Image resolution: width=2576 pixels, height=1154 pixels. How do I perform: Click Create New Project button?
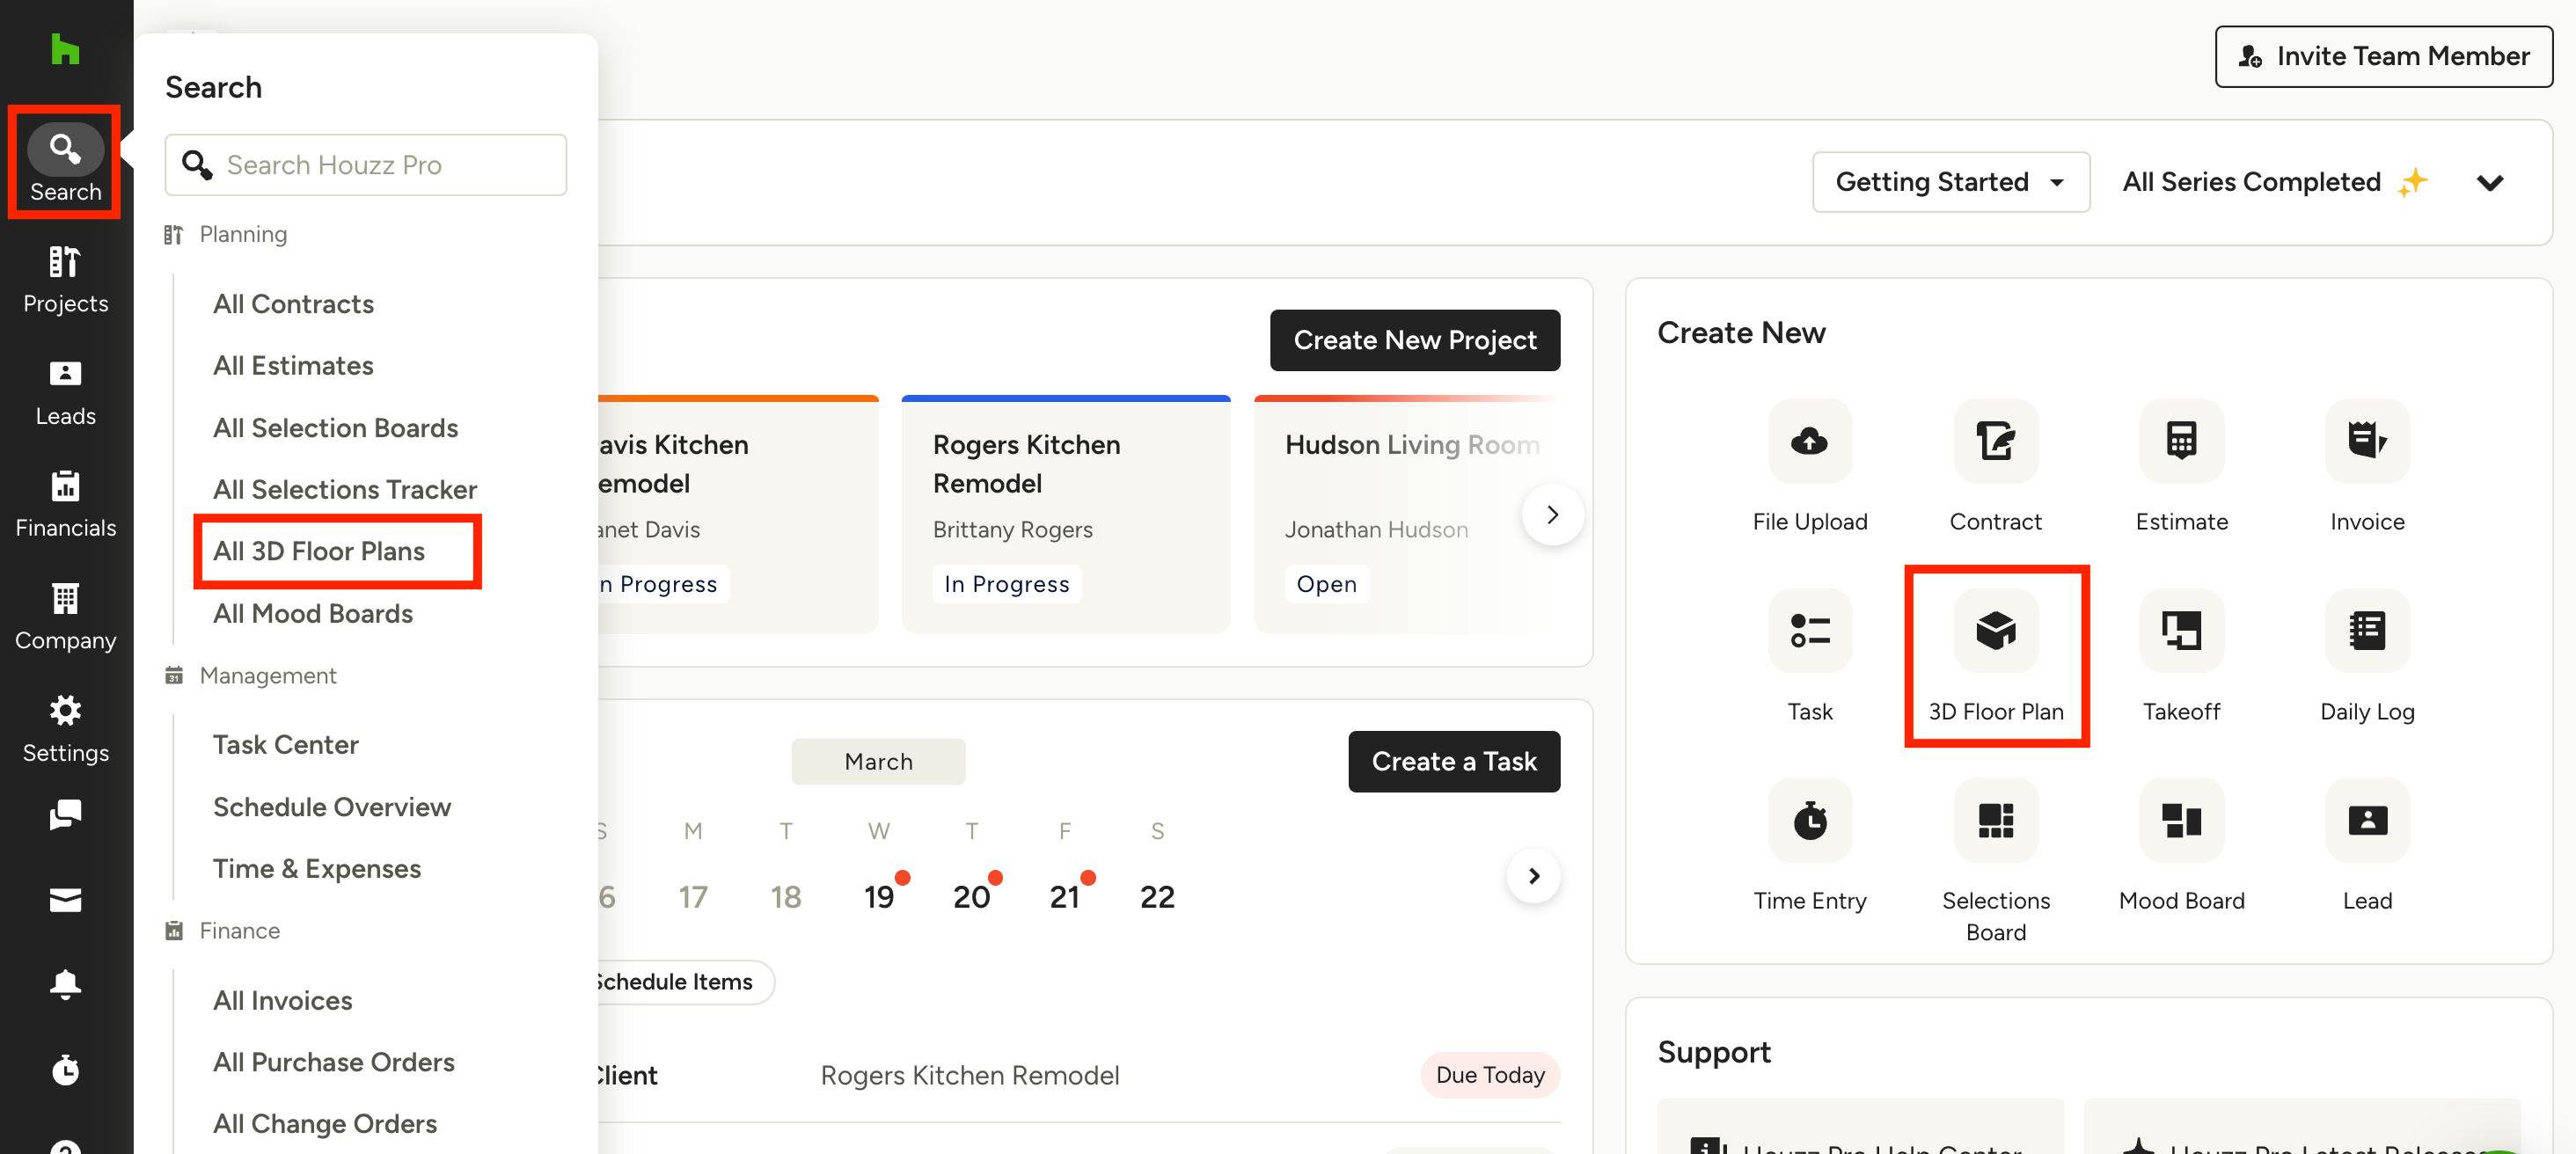pyautogui.click(x=1414, y=340)
